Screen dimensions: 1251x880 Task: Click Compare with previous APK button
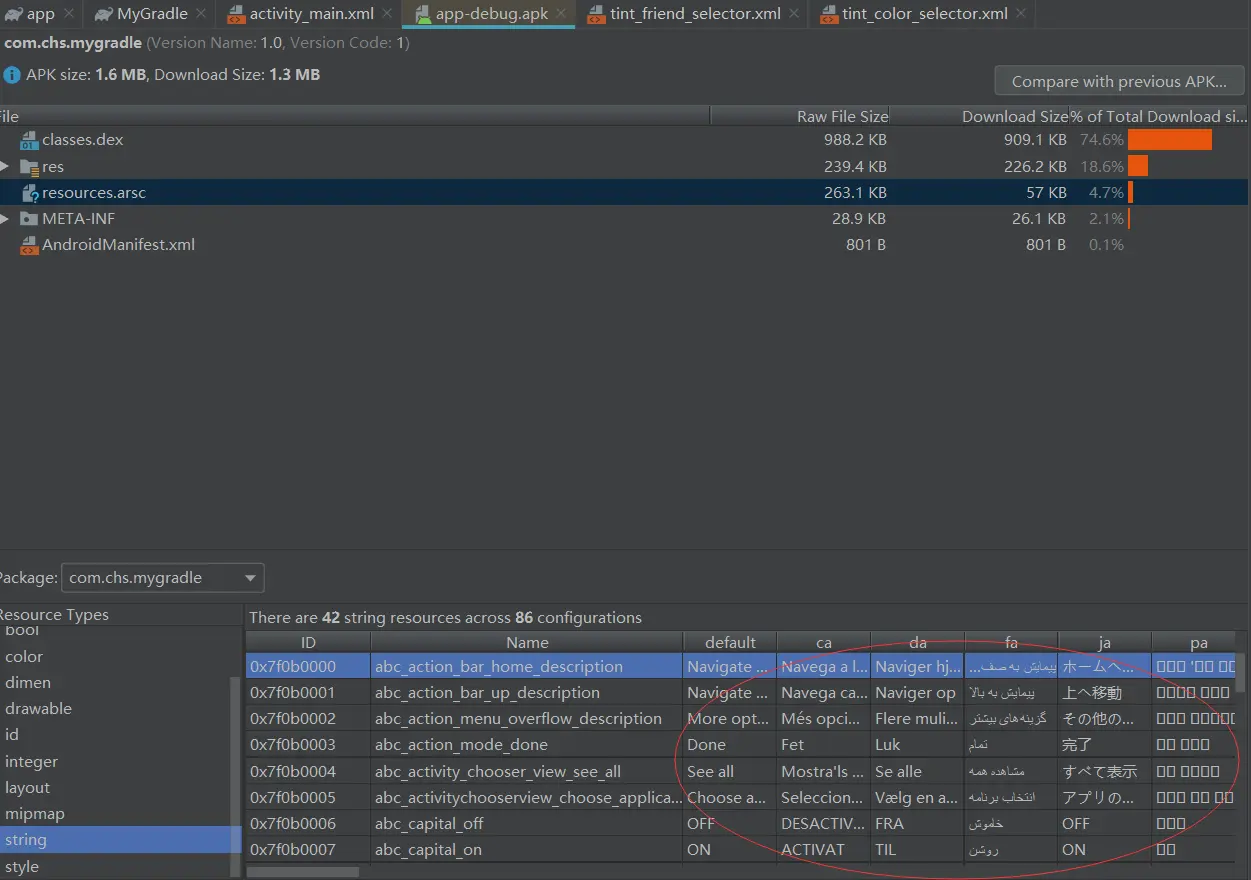[x=1119, y=82]
